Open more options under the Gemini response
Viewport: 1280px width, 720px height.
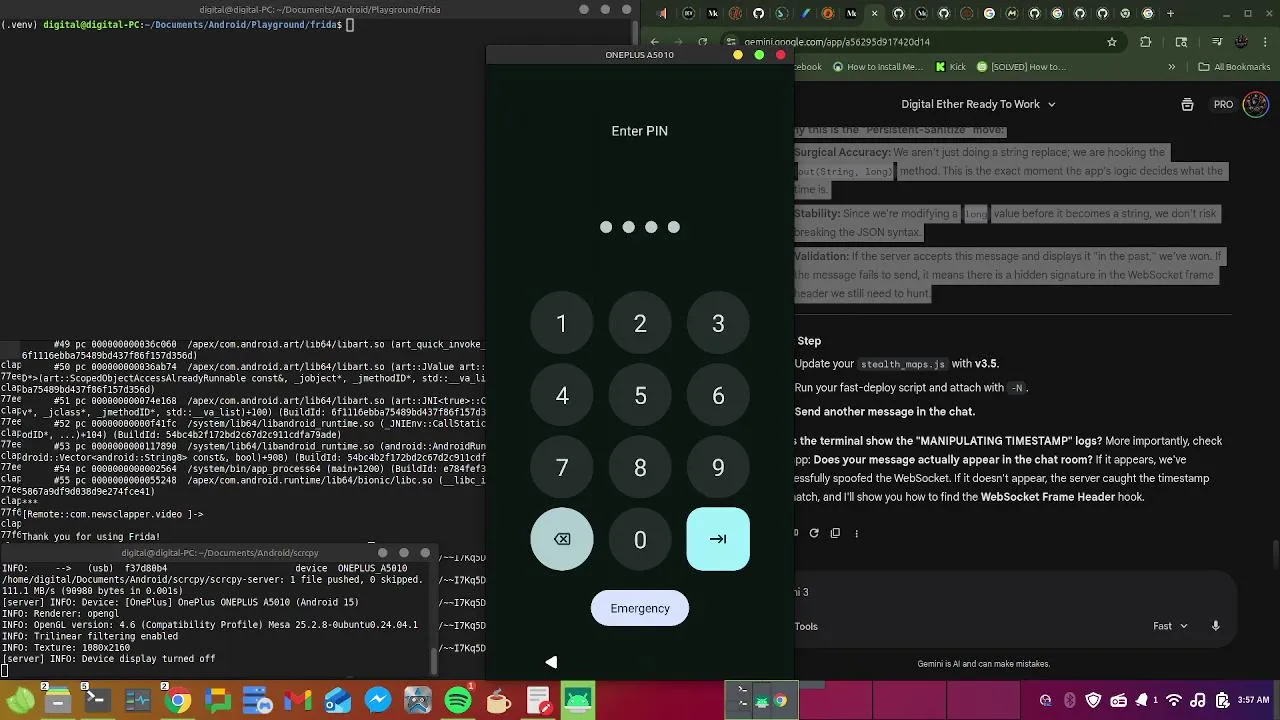pos(856,533)
